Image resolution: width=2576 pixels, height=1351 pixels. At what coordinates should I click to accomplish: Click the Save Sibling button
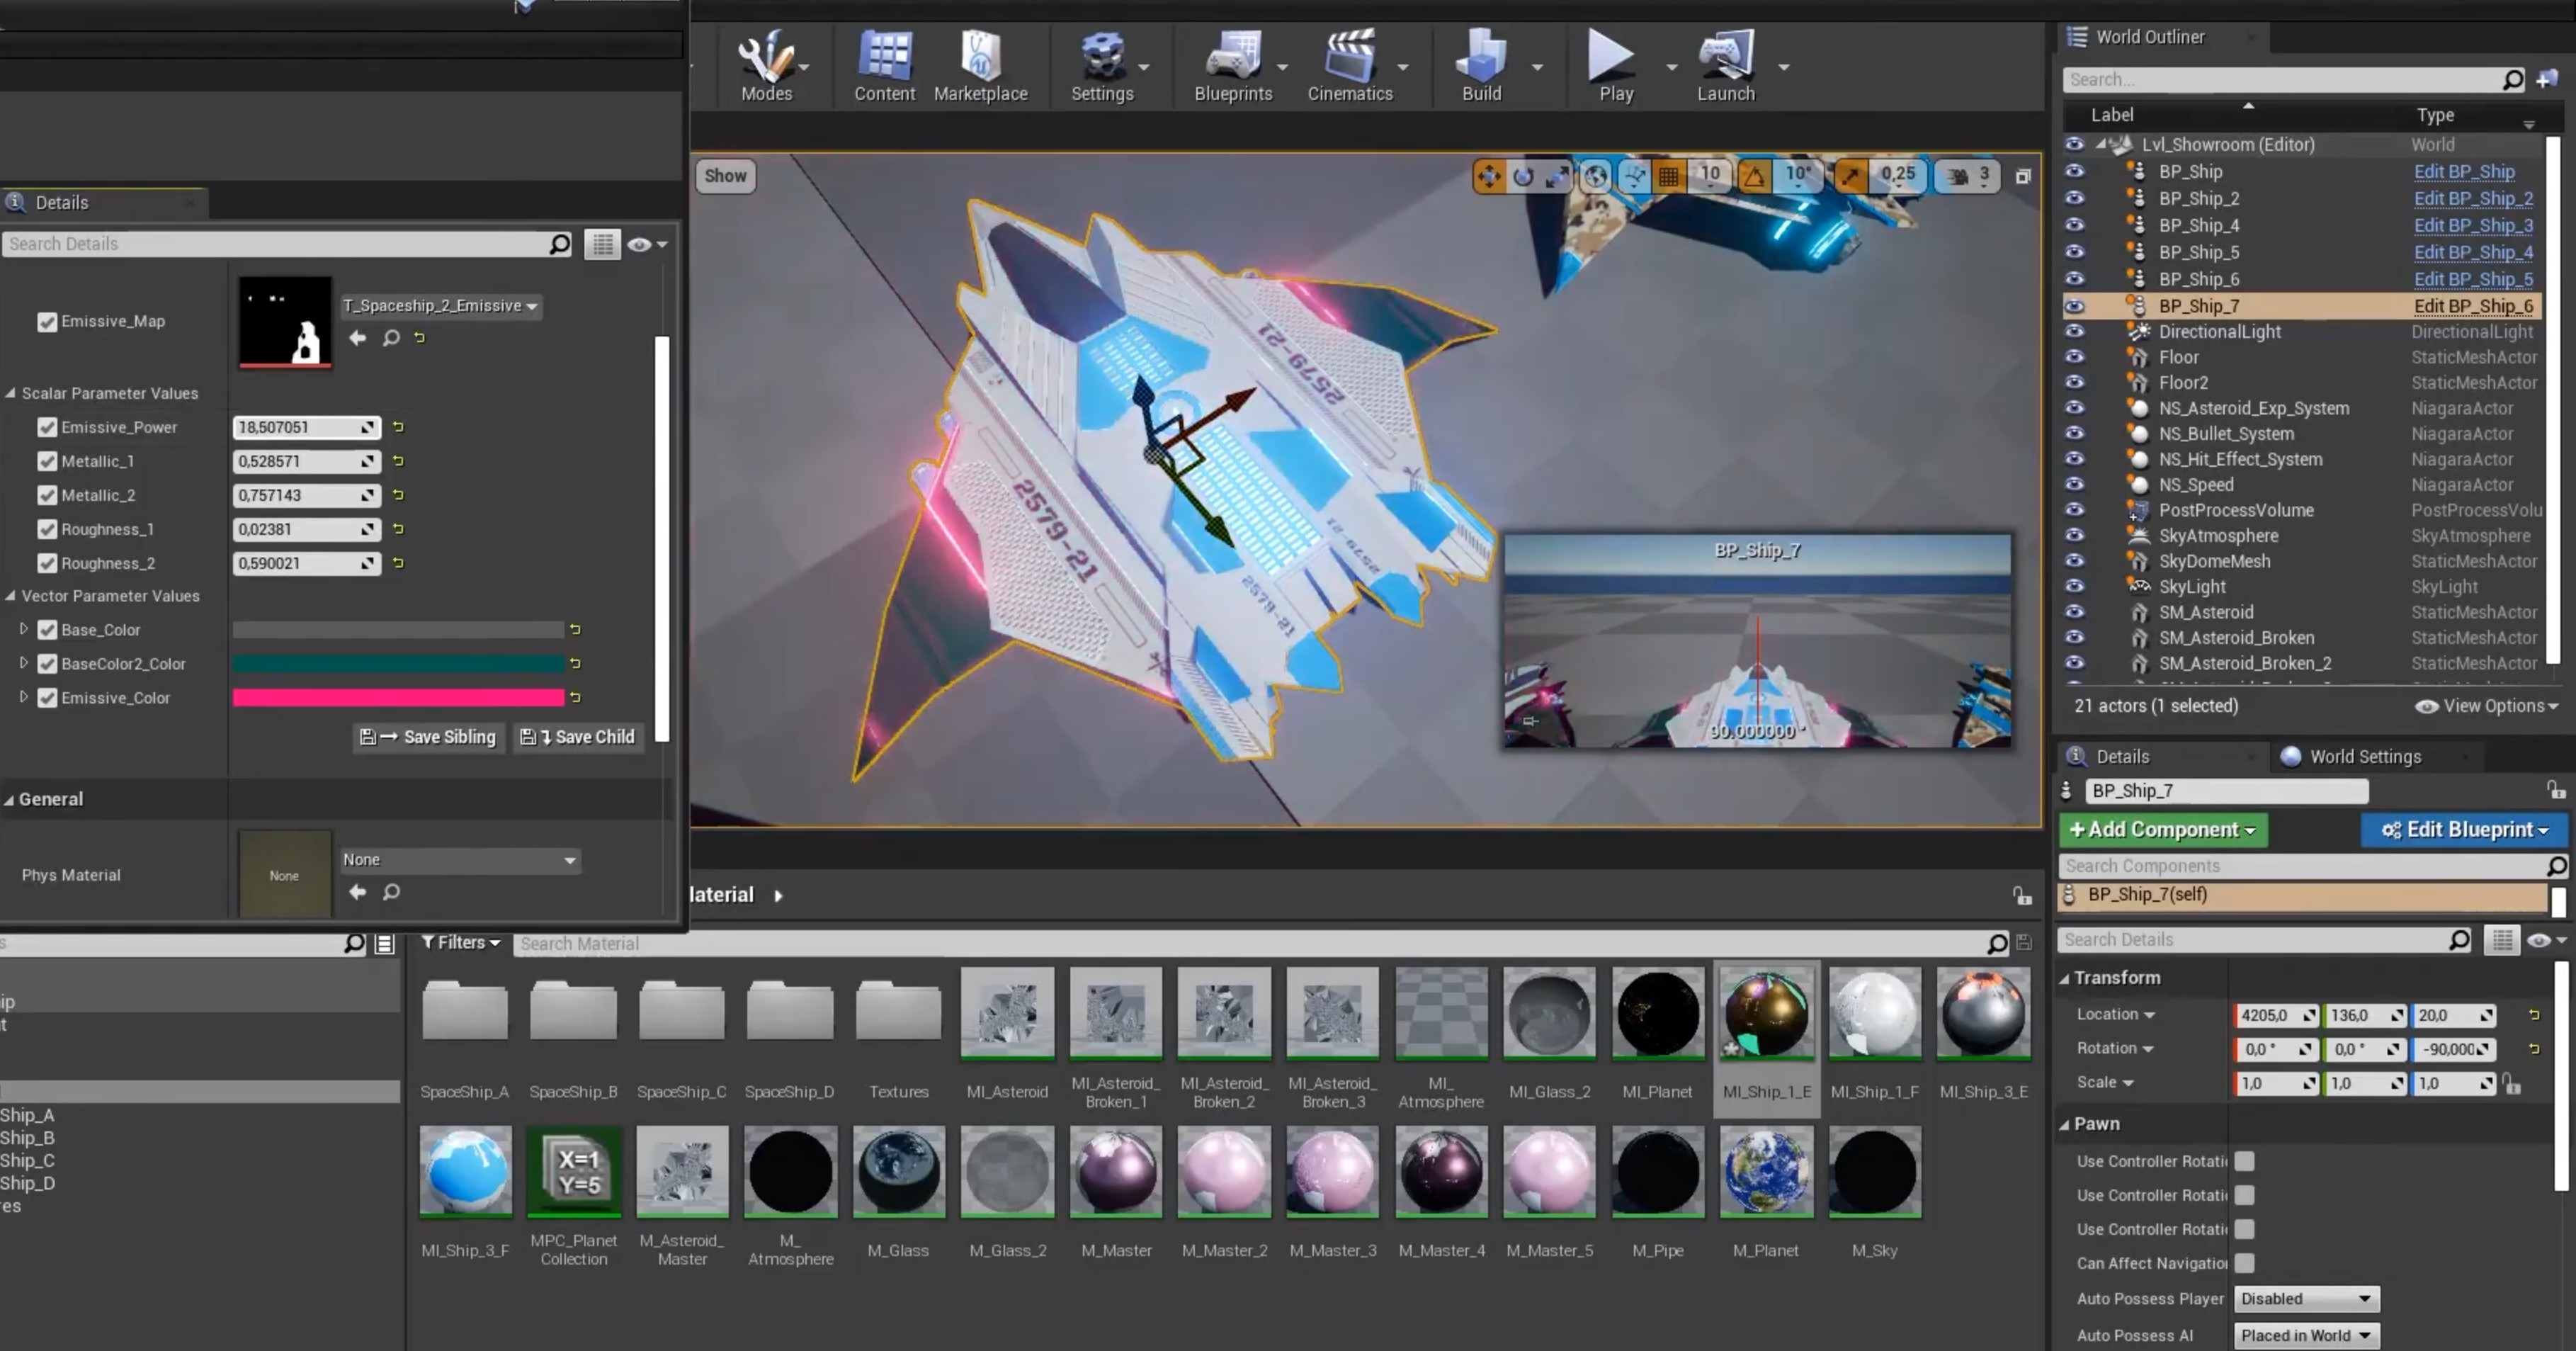click(x=429, y=737)
